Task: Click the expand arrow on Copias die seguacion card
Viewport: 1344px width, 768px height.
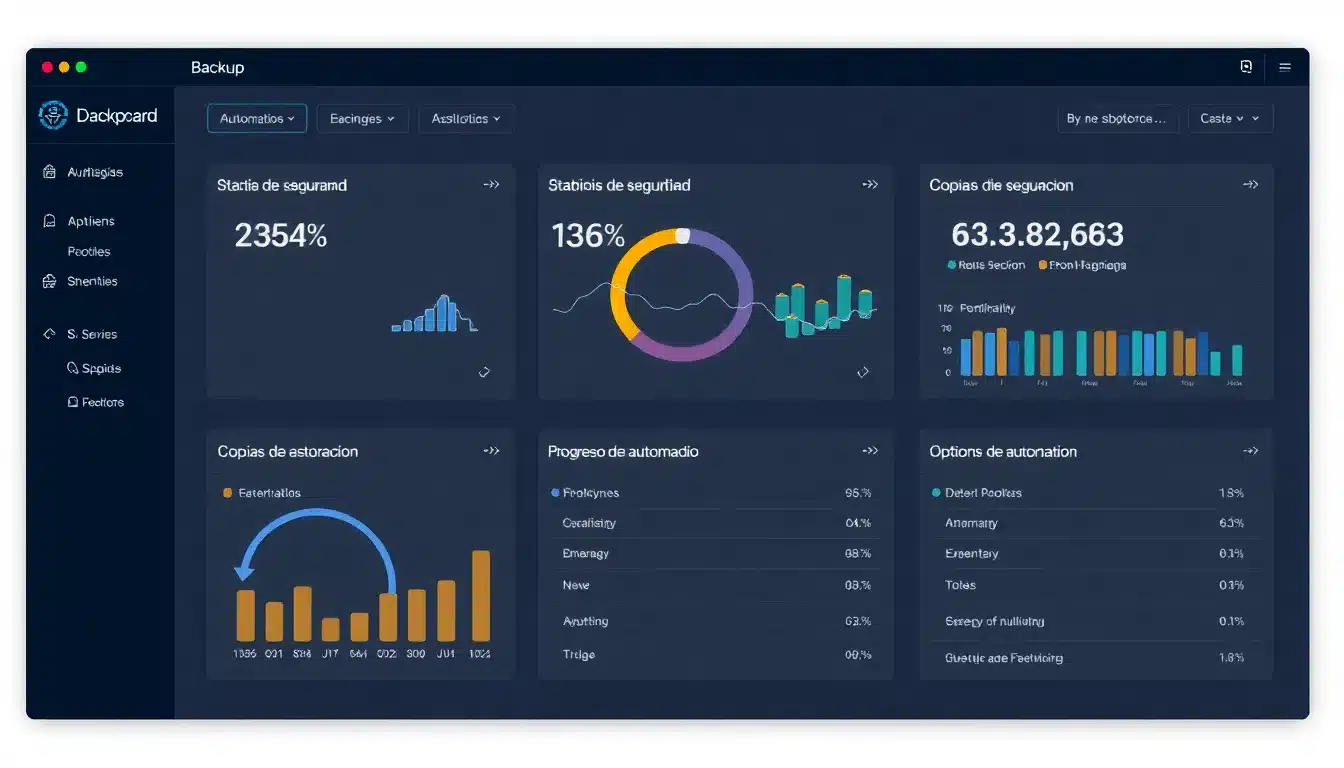Action: tap(1250, 184)
